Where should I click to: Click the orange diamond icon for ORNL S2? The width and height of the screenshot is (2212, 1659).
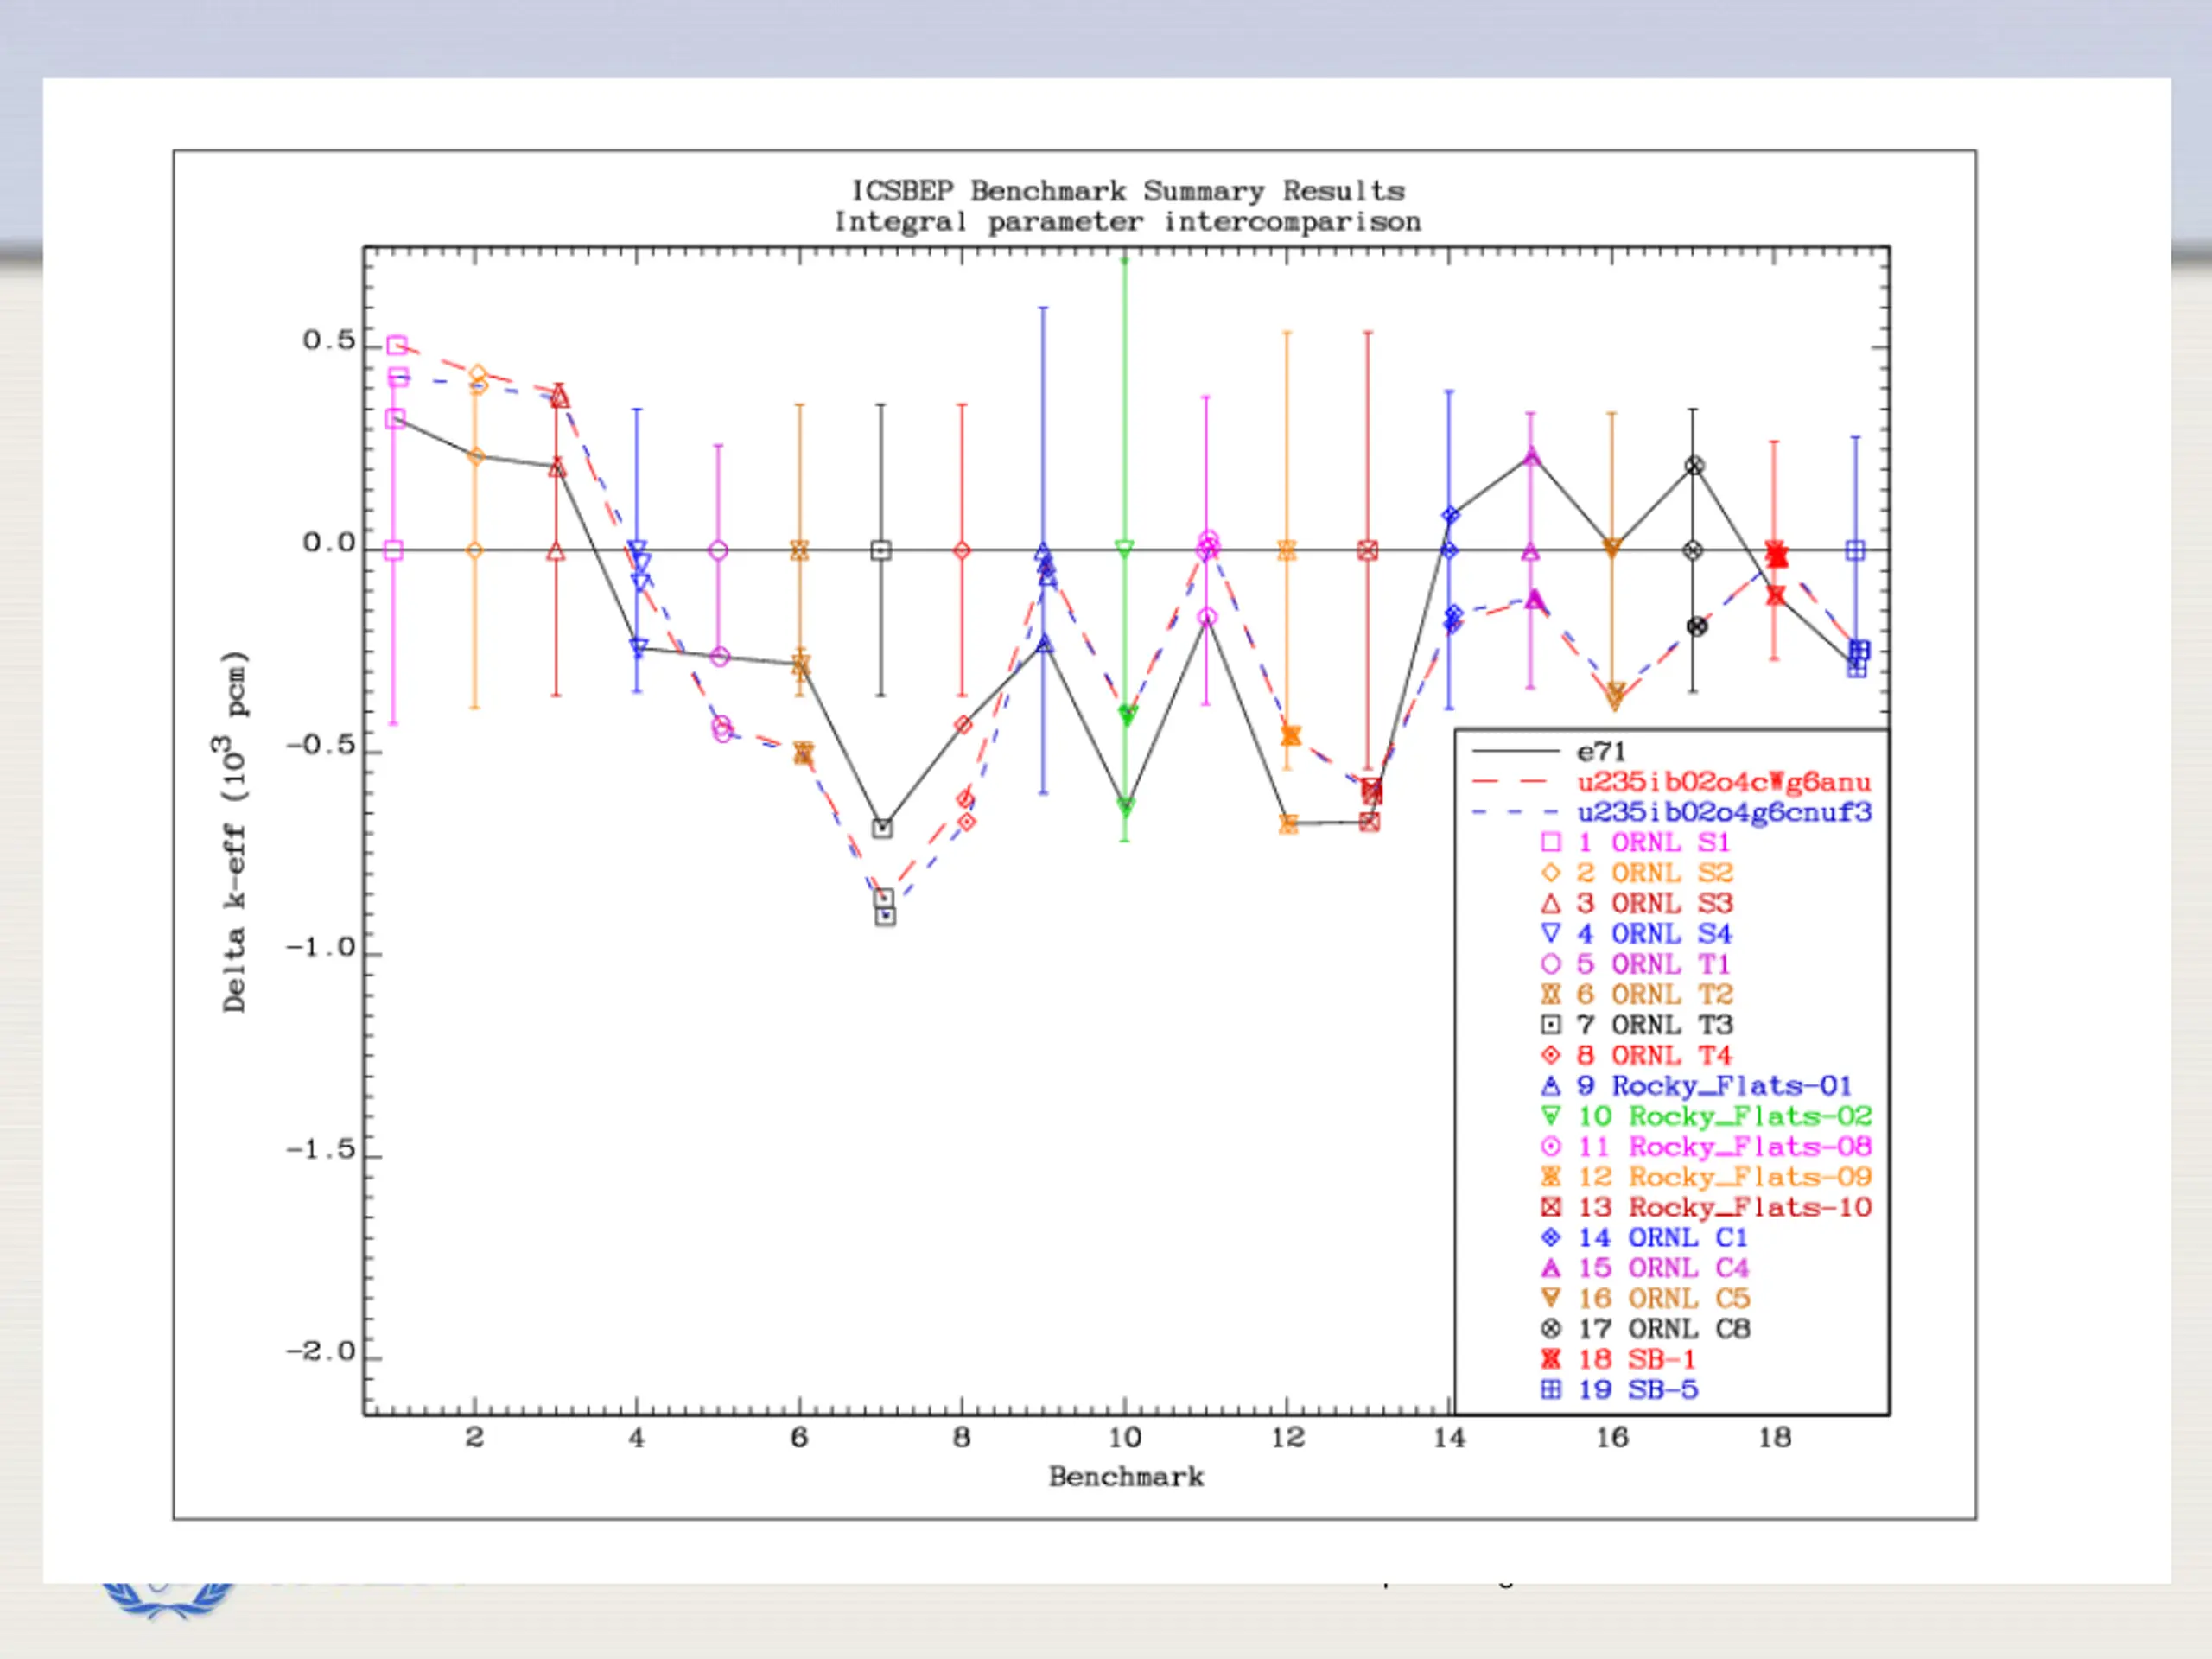(x=1550, y=873)
